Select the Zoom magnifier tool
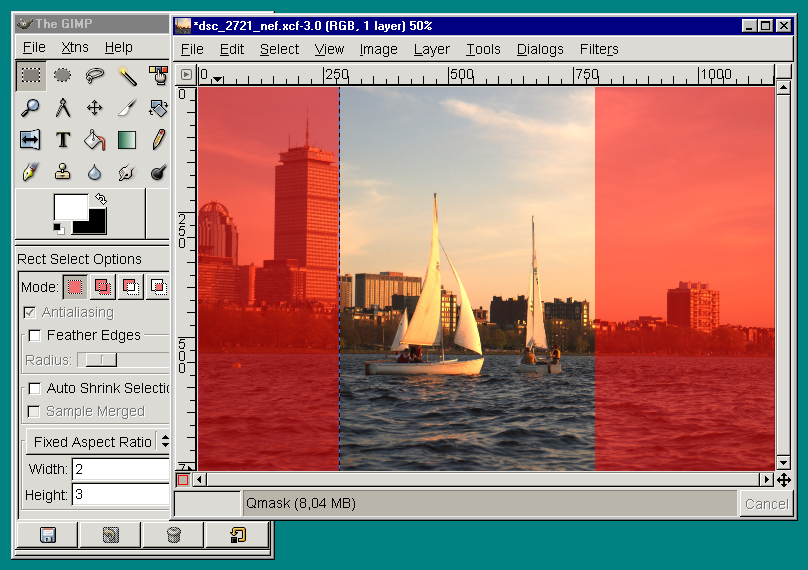 30,108
